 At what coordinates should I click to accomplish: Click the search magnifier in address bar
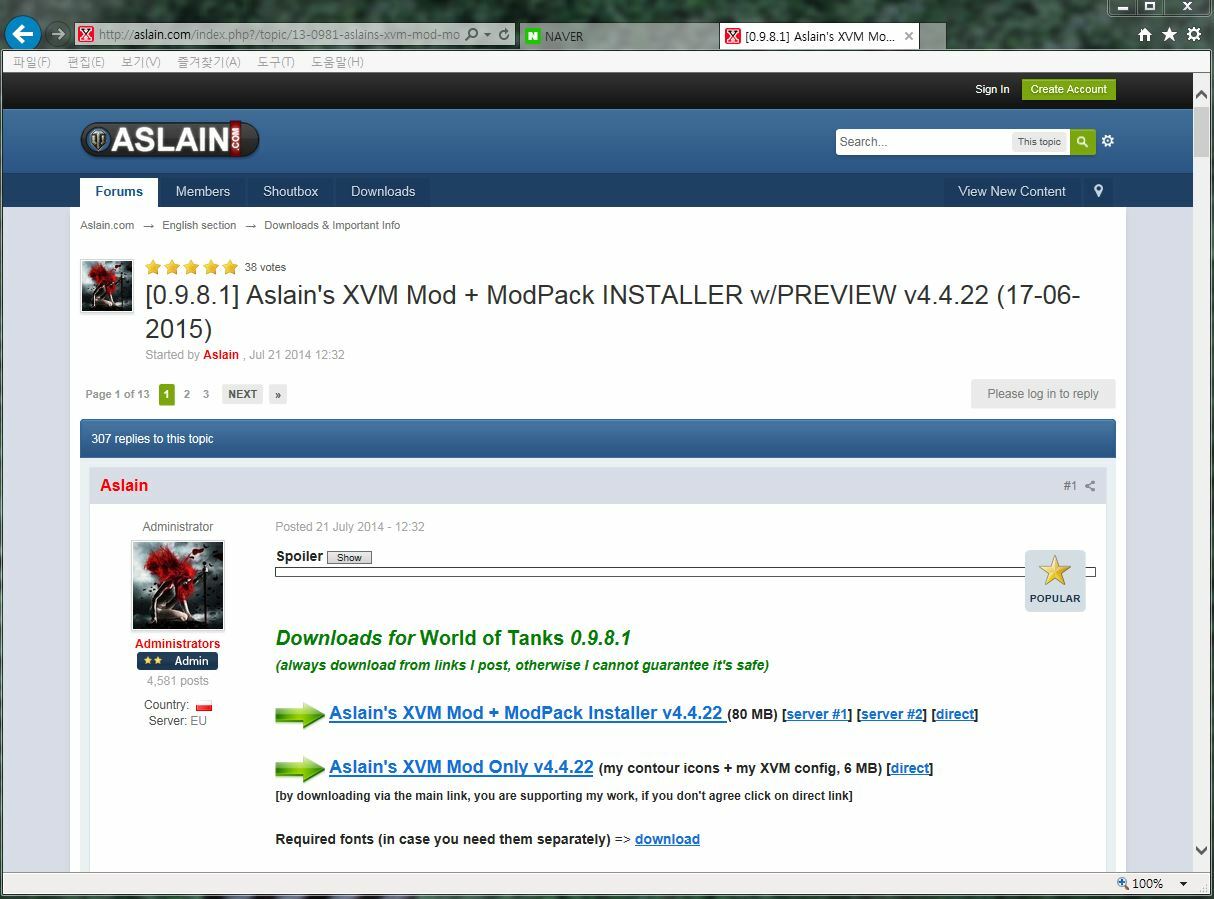472,34
